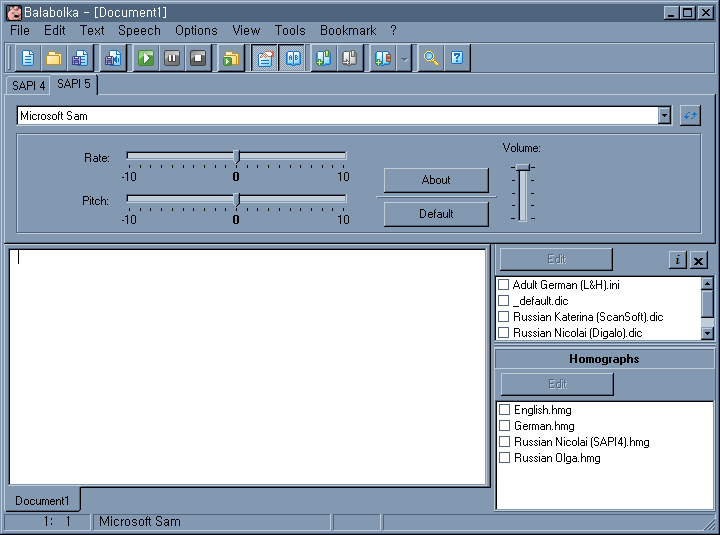Switch to the SAPI 4 tab
This screenshot has width=720, height=535.
(x=28, y=86)
